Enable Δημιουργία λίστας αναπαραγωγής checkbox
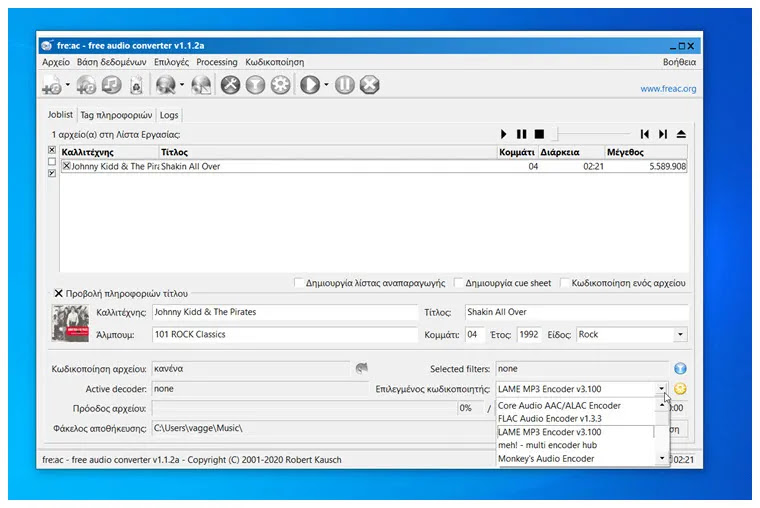Image resolution: width=760 pixels, height=508 pixels. point(299,283)
